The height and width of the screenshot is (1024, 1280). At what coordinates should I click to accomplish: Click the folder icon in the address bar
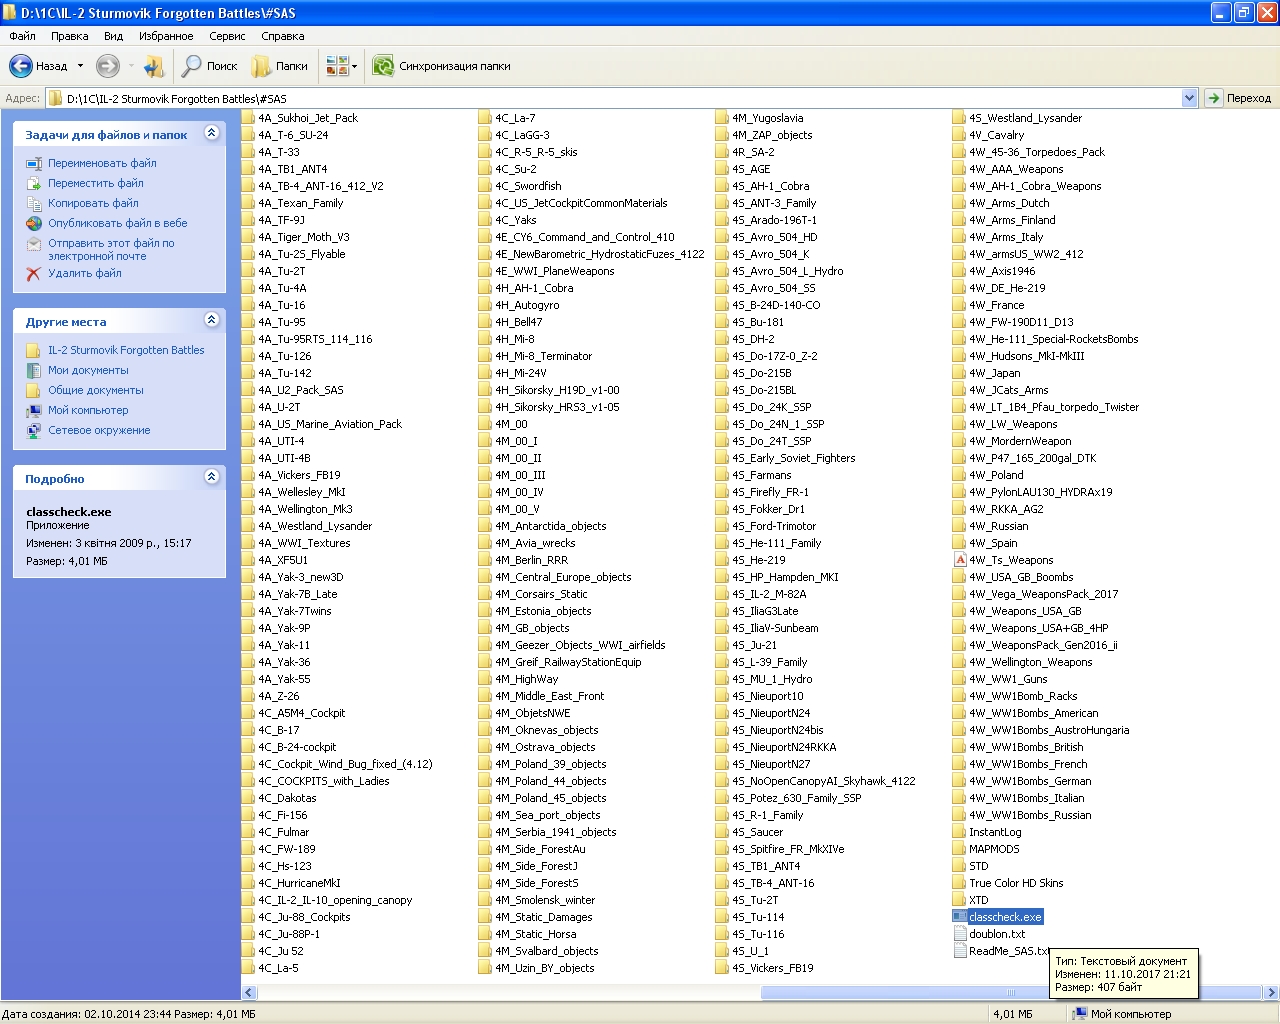point(56,98)
